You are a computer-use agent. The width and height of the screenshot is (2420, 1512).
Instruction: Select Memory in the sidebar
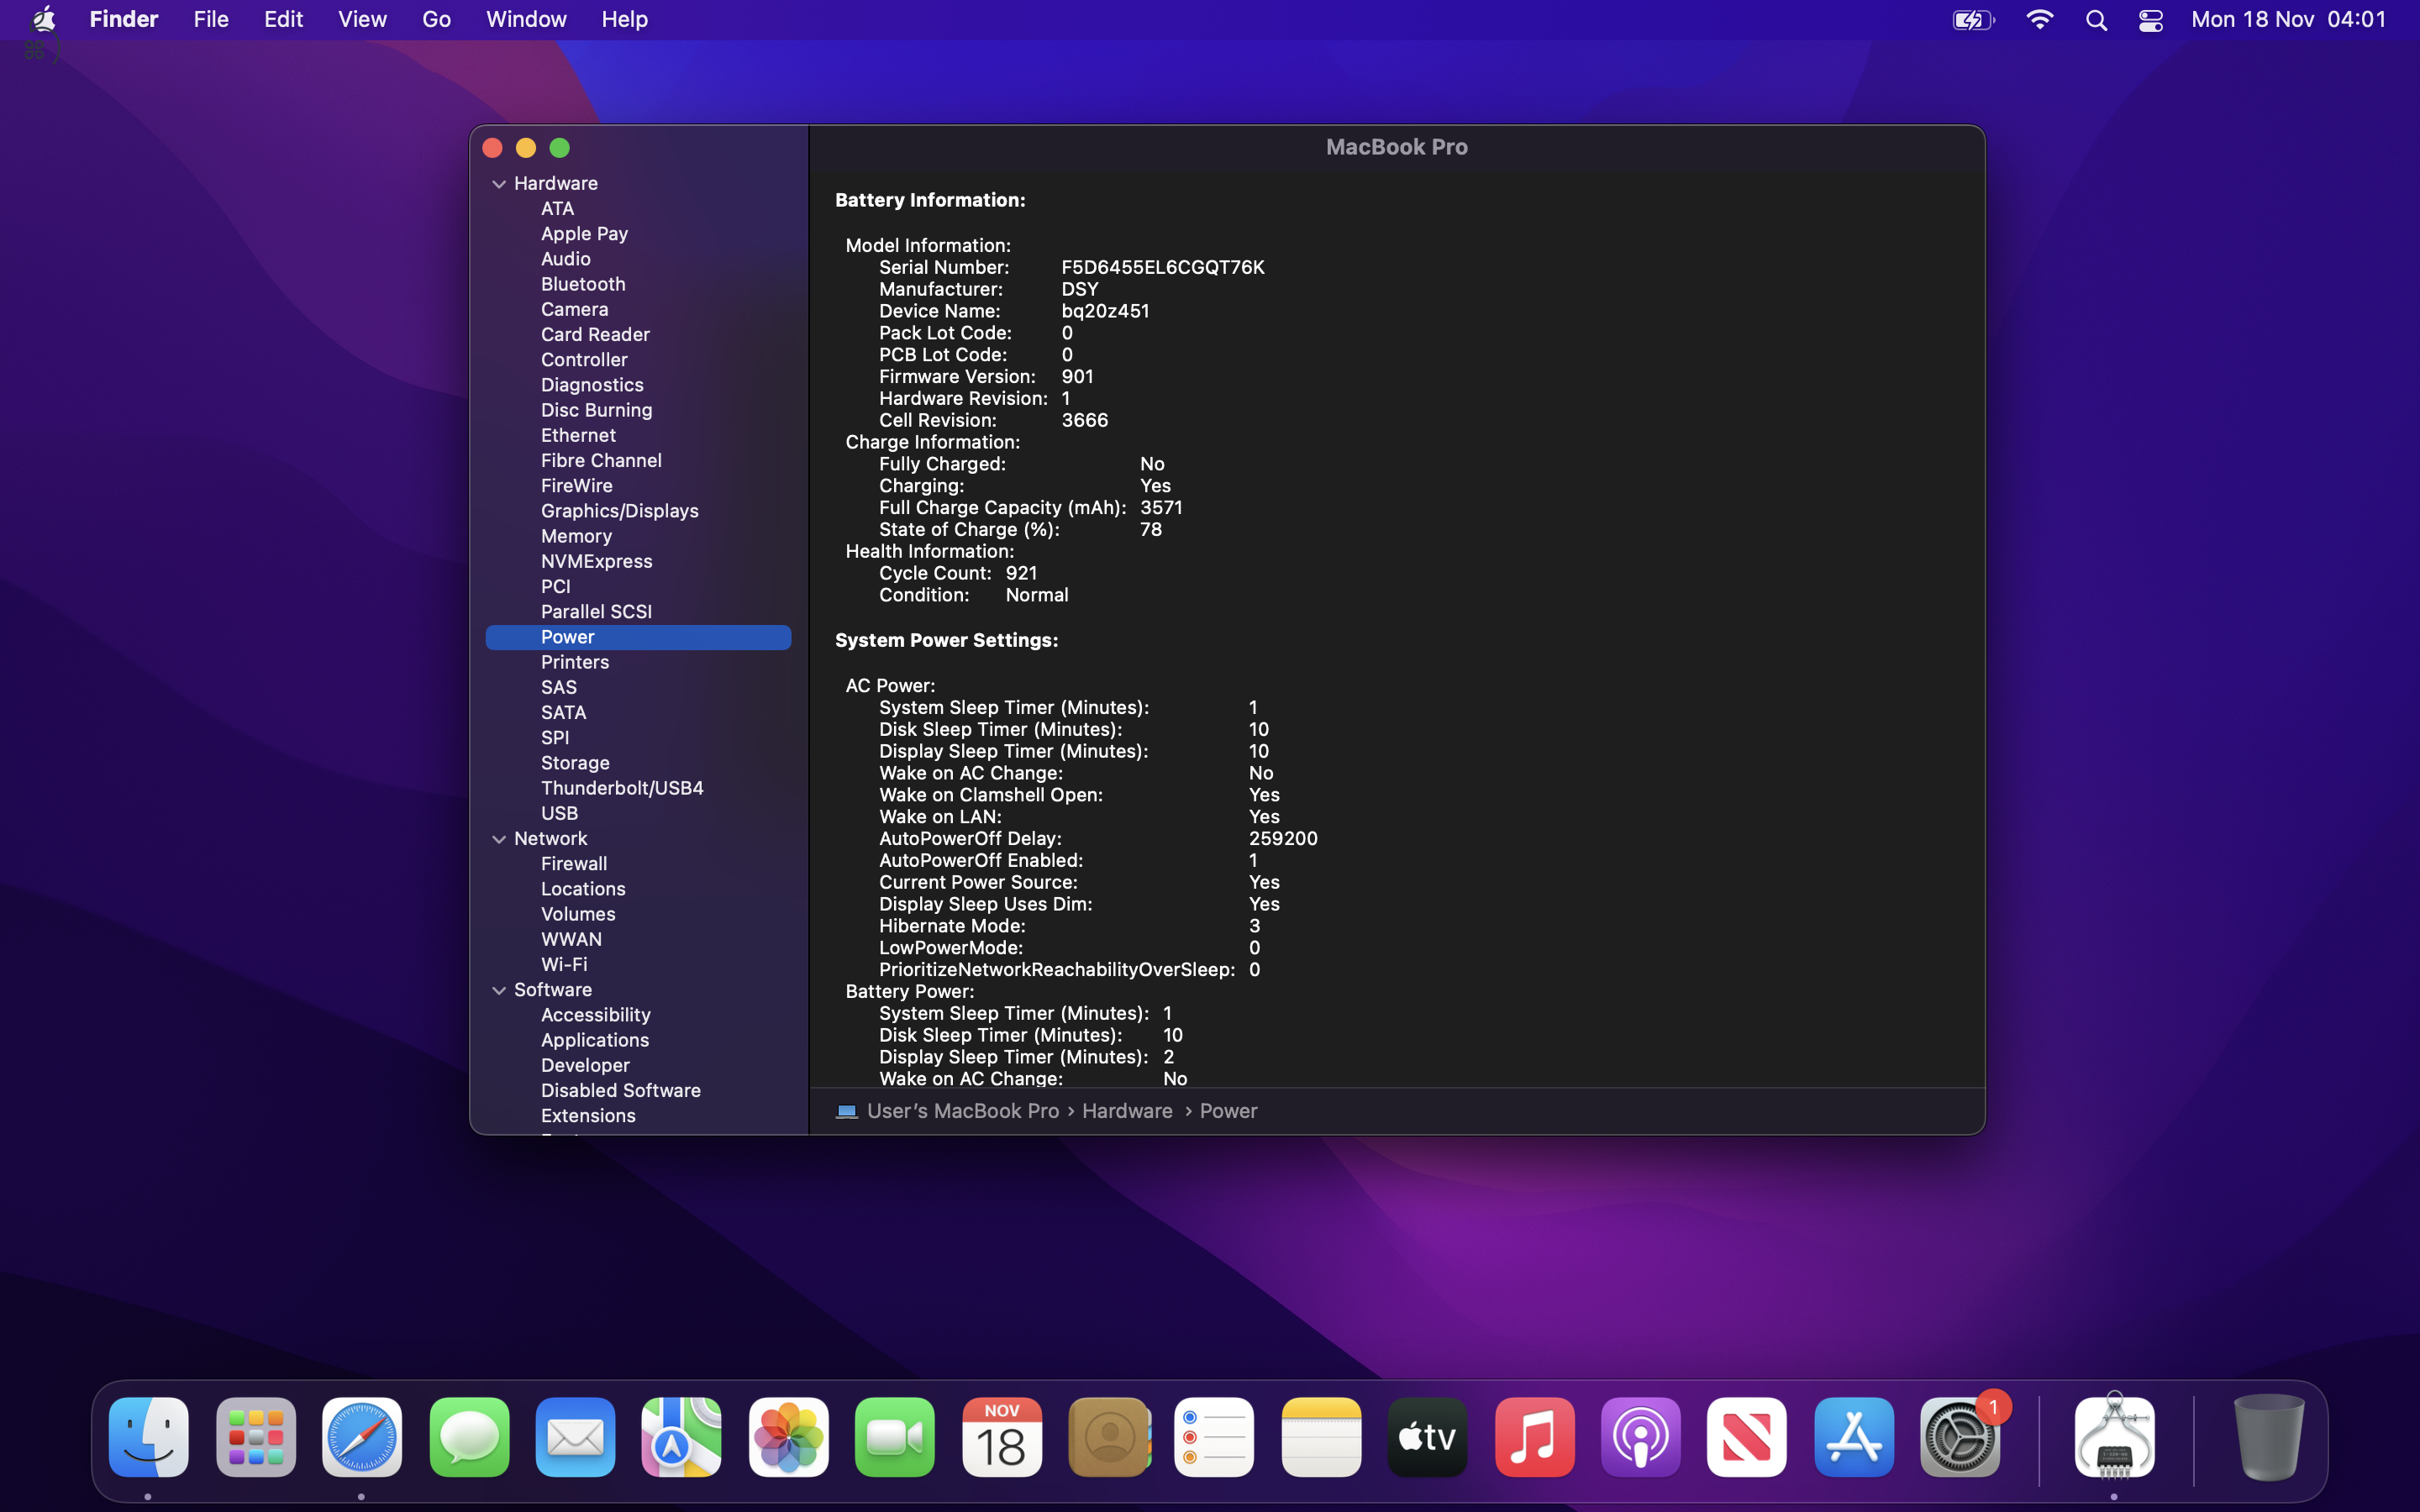click(576, 536)
